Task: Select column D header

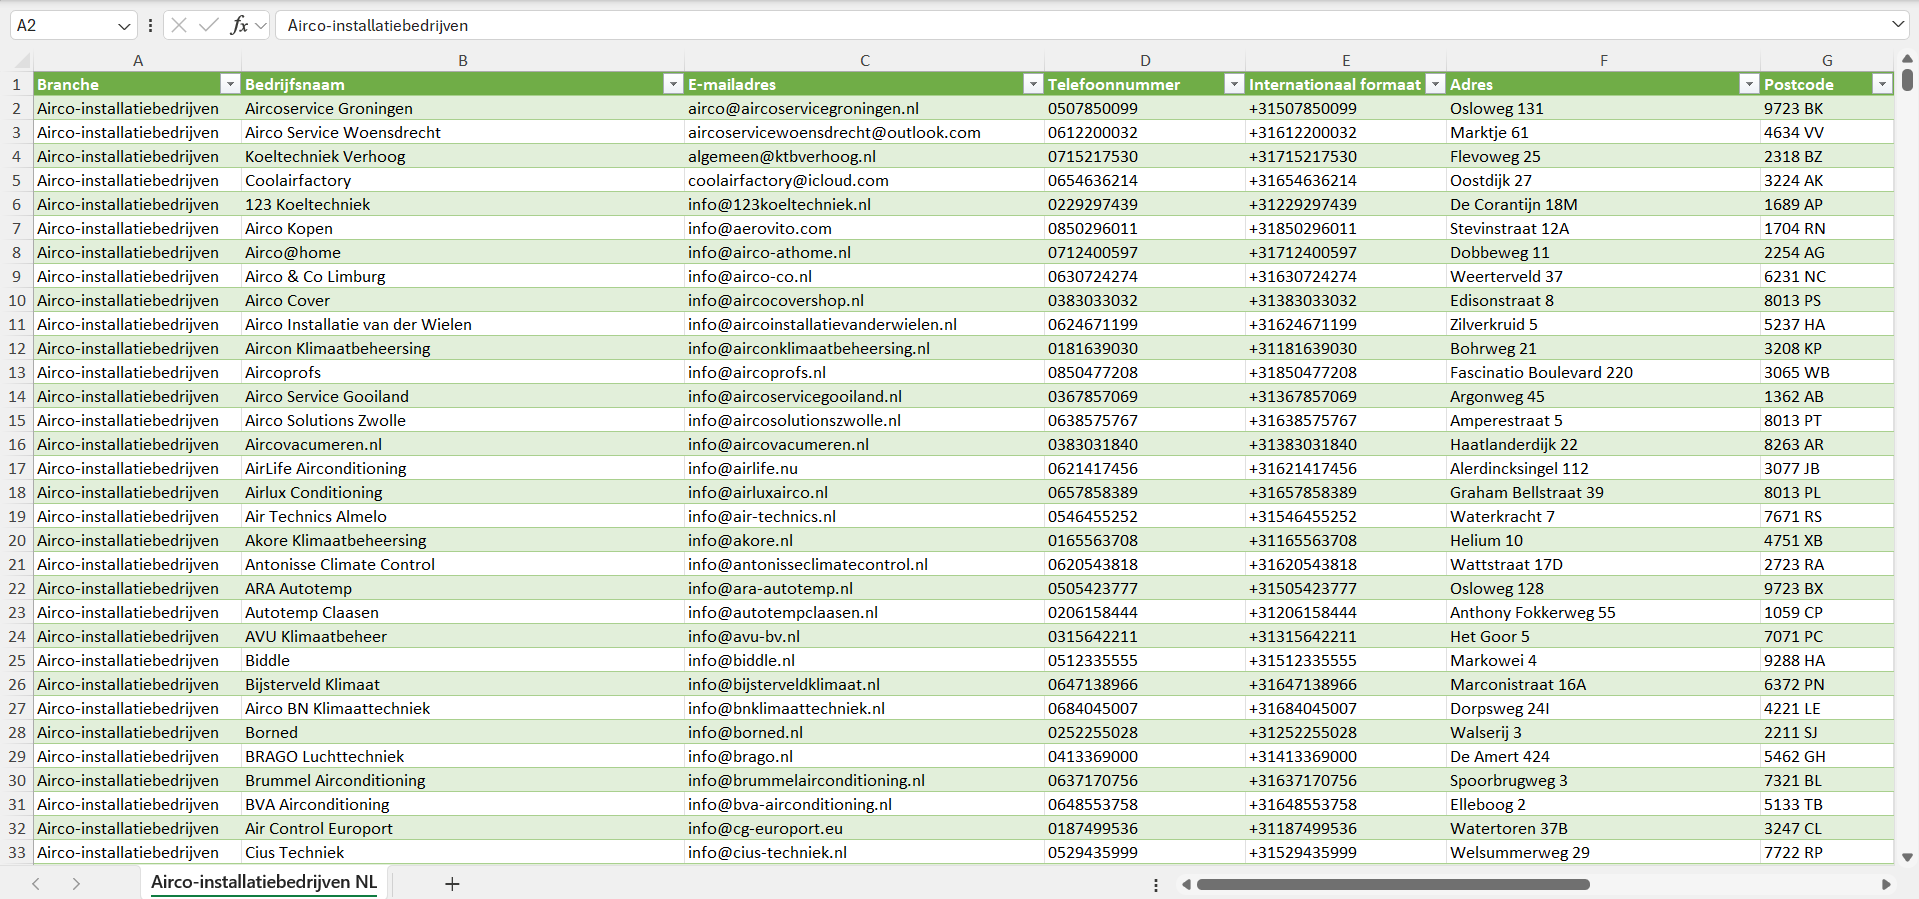Action: [1145, 60]
